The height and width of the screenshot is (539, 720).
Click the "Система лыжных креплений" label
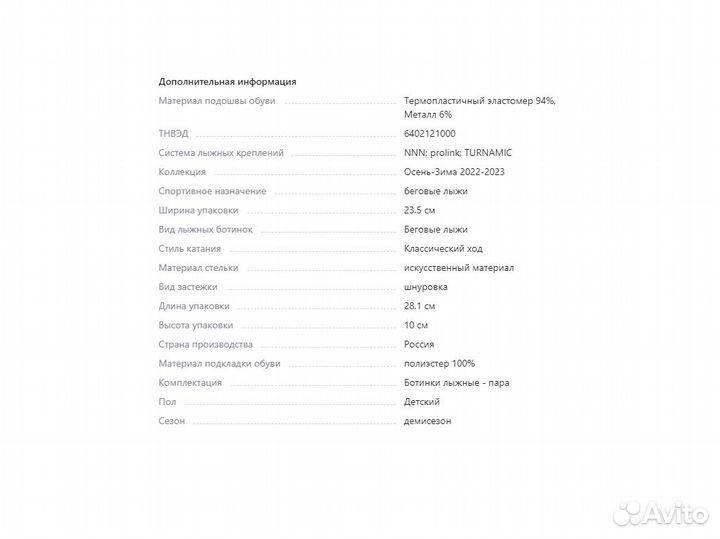pyautogui.click(x=221, y=153)
